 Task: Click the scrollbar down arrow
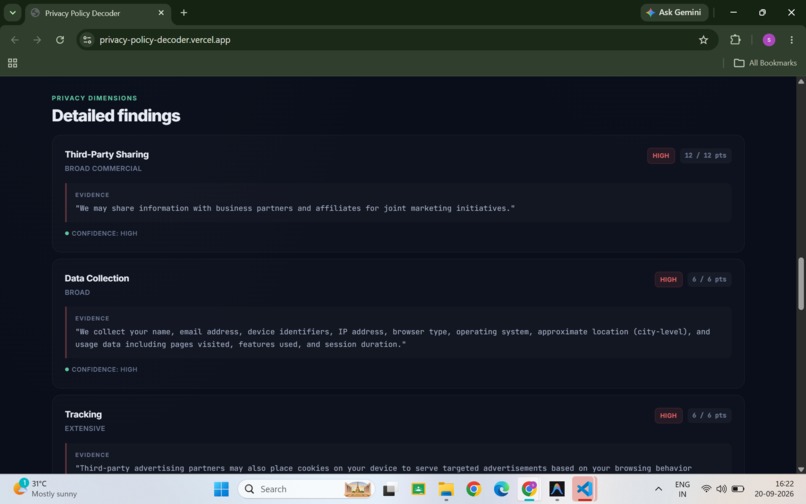point(800,469)
